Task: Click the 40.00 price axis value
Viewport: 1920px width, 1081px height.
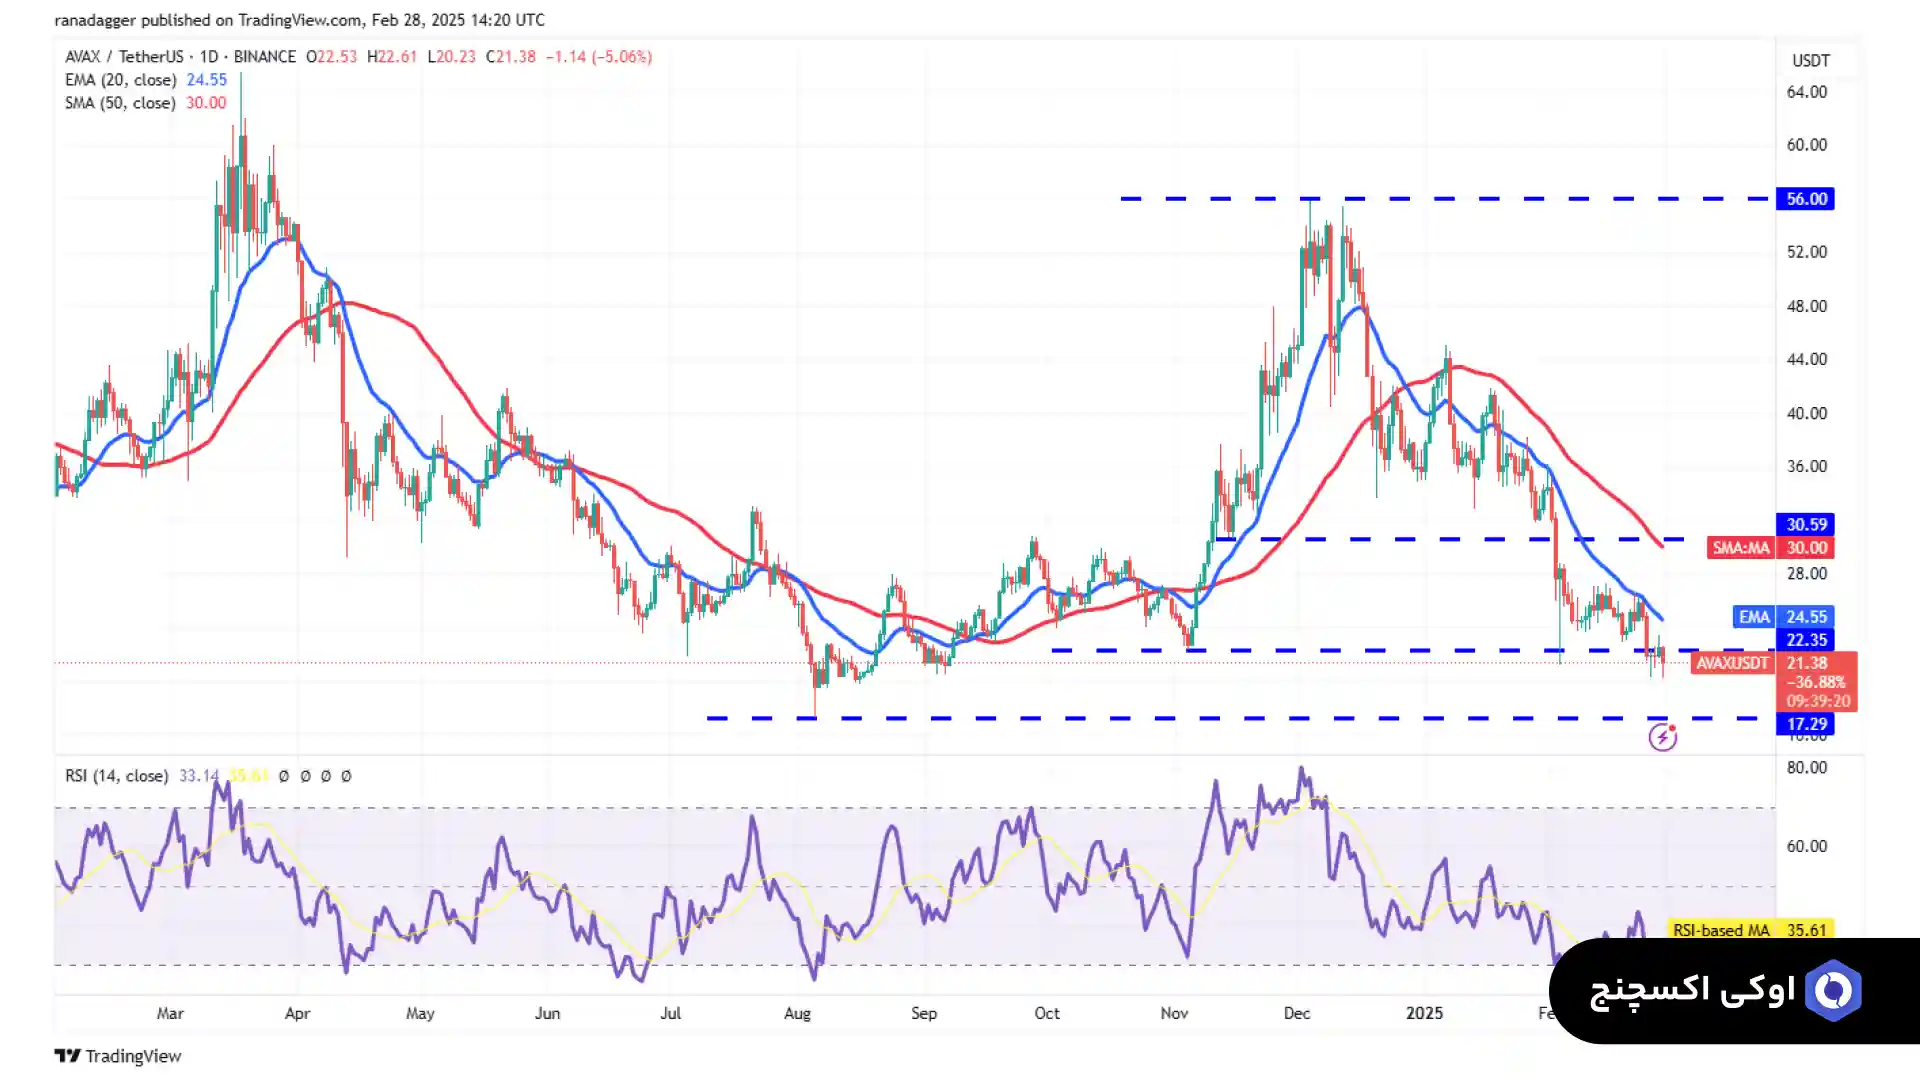Action: click(x=1807, y=413)
